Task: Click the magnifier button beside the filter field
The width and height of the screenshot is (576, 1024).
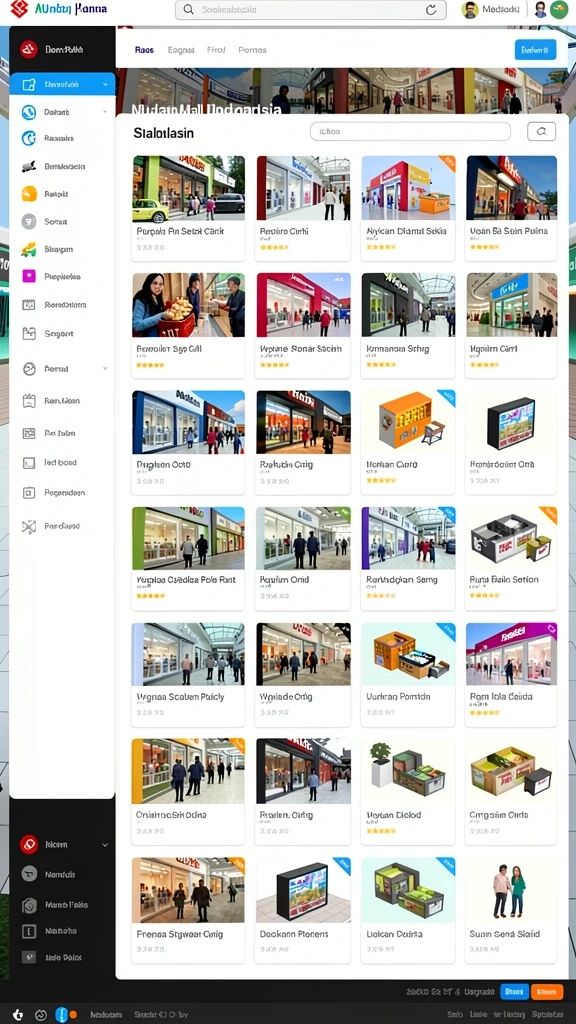Action: pos(541,131)
